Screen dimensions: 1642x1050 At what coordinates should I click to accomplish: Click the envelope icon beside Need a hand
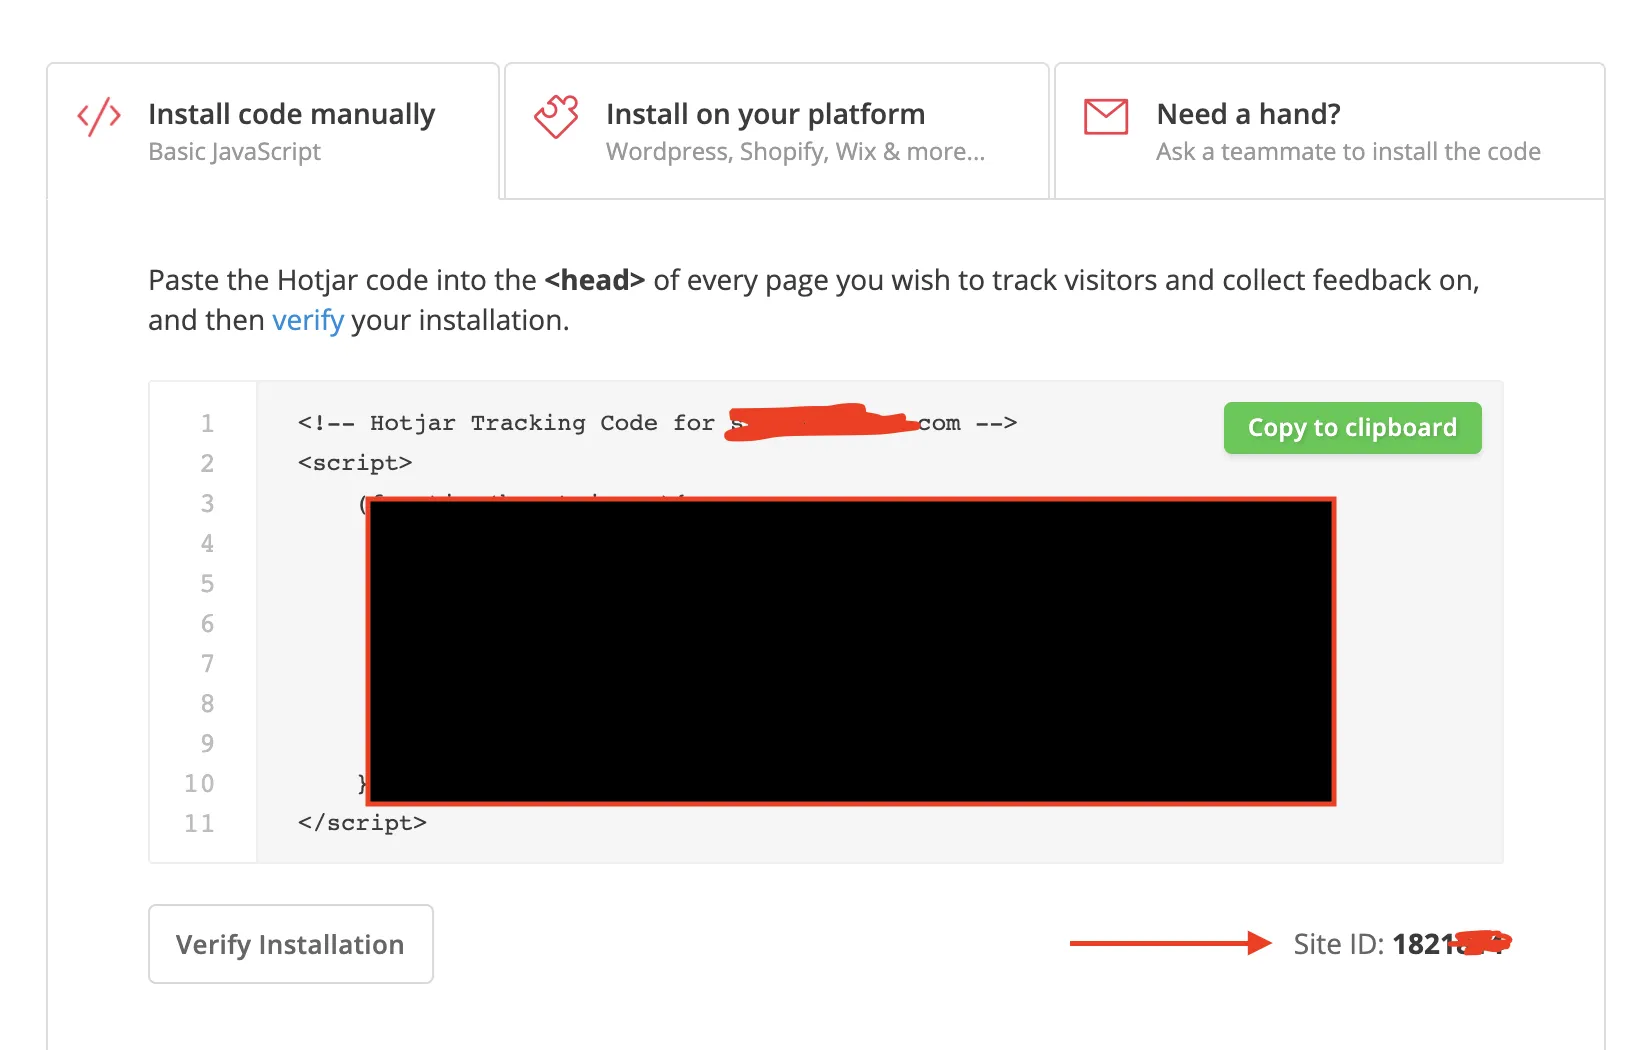click(x=1106, y=117)
